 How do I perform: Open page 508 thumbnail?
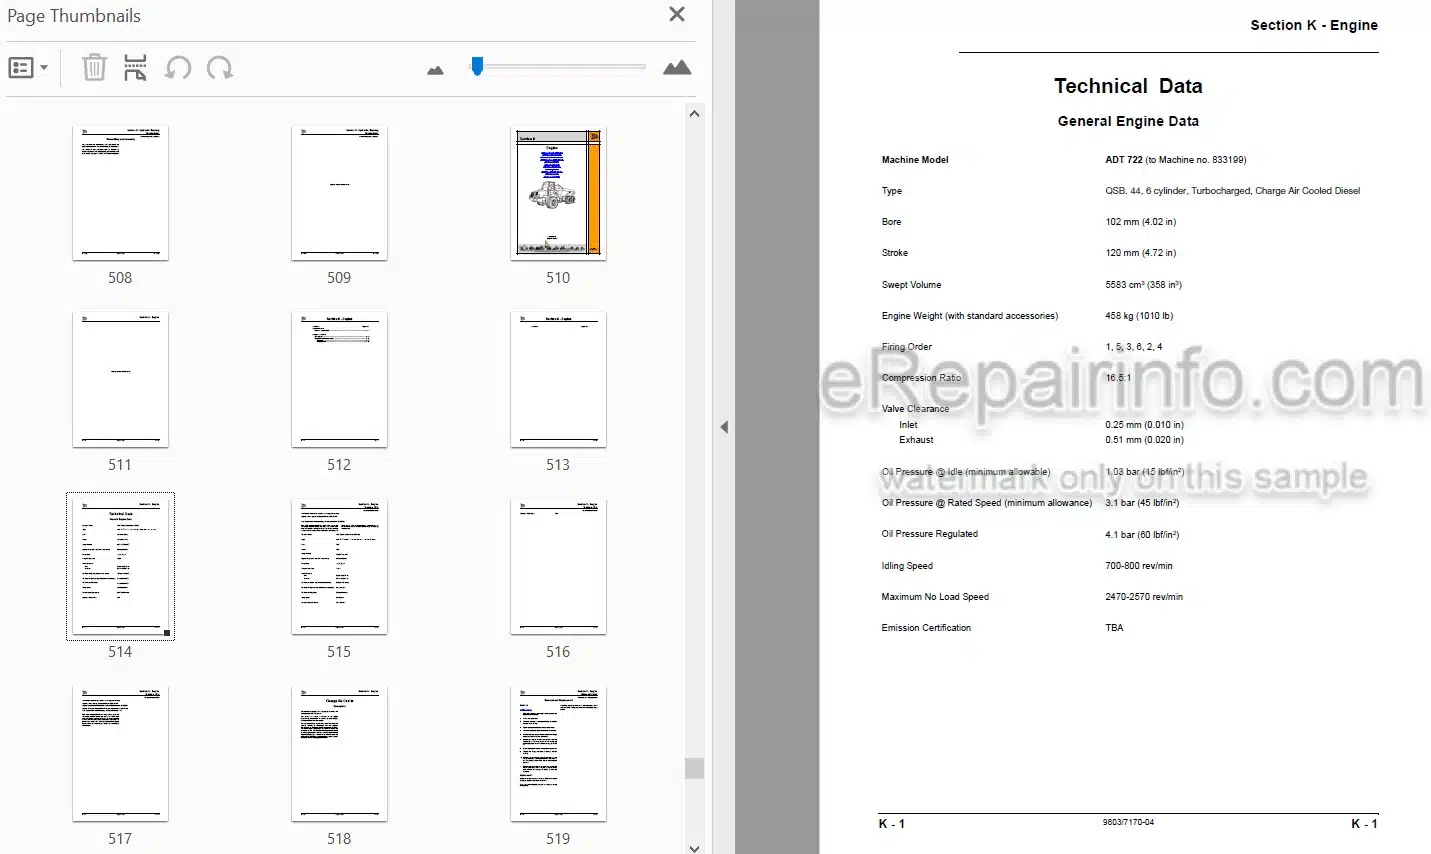tap(120, 193)
